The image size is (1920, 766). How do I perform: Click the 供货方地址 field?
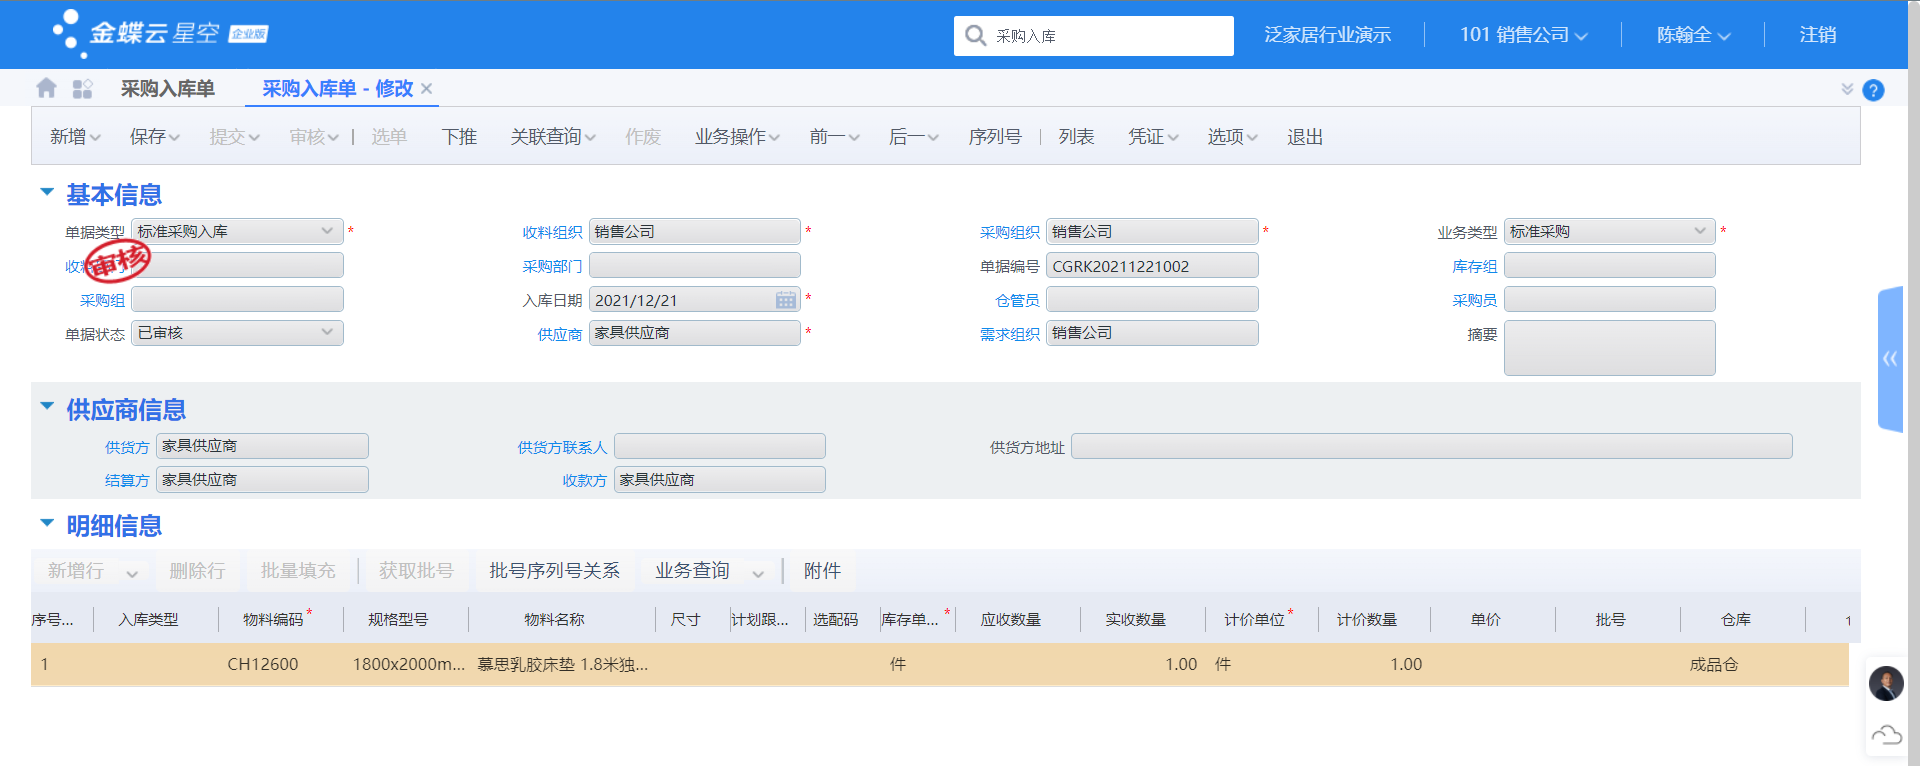1431,446
